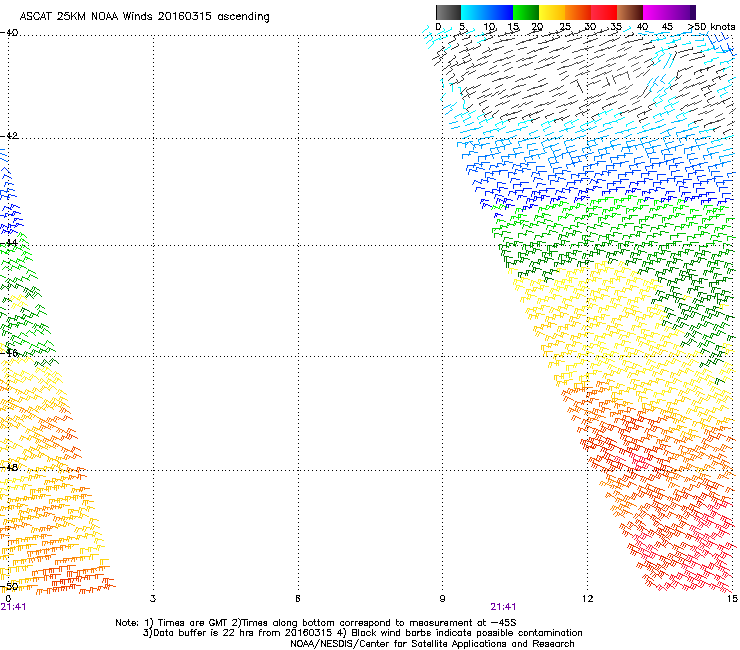Viewport: 740px width, 650px height.
Task: Click the longitude label 3
Action: point(153,599)
